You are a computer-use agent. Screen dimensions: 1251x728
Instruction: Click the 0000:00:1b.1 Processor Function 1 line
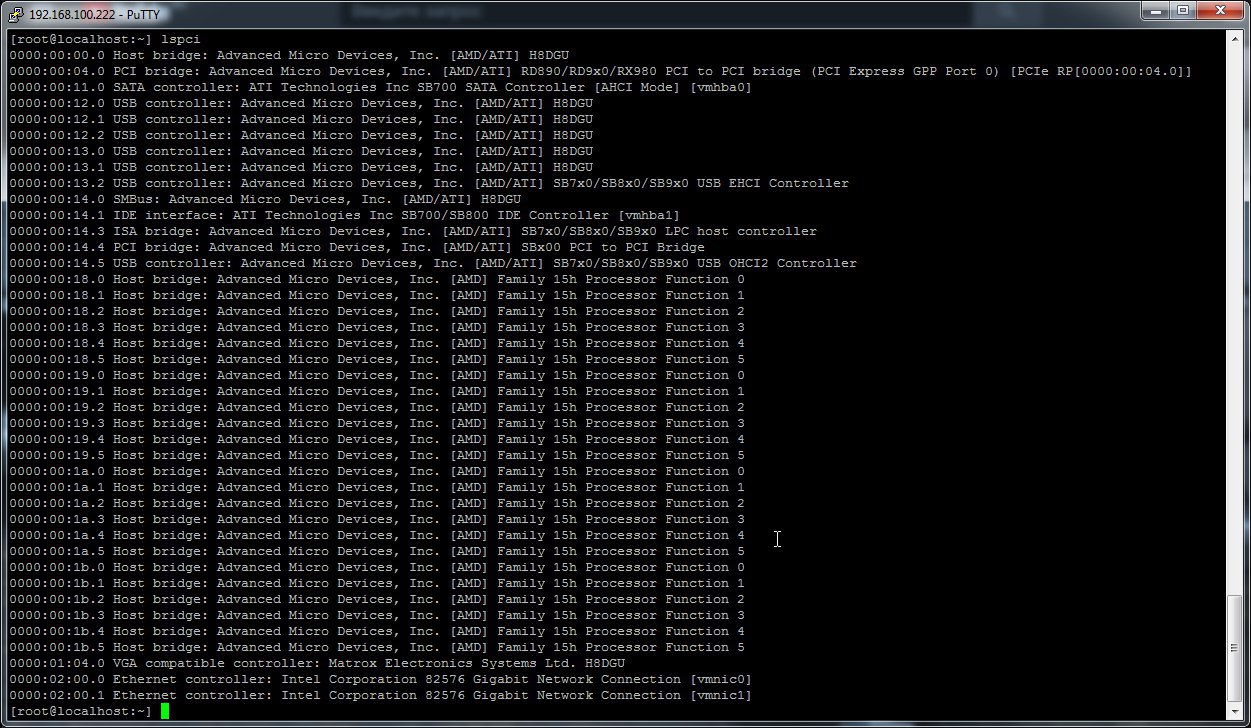[x=377, y=583]
